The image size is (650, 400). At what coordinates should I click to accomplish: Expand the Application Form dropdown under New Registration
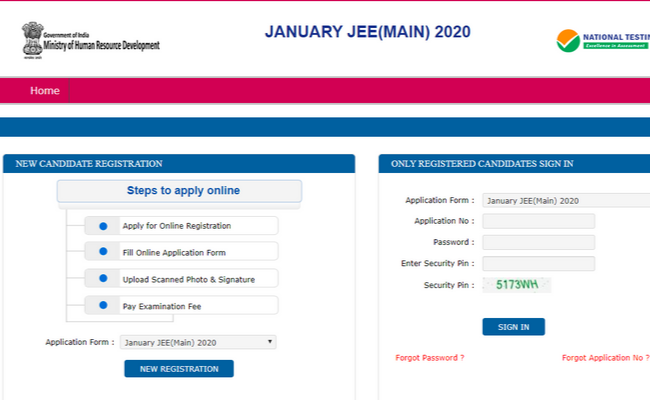tap(198, 342)
